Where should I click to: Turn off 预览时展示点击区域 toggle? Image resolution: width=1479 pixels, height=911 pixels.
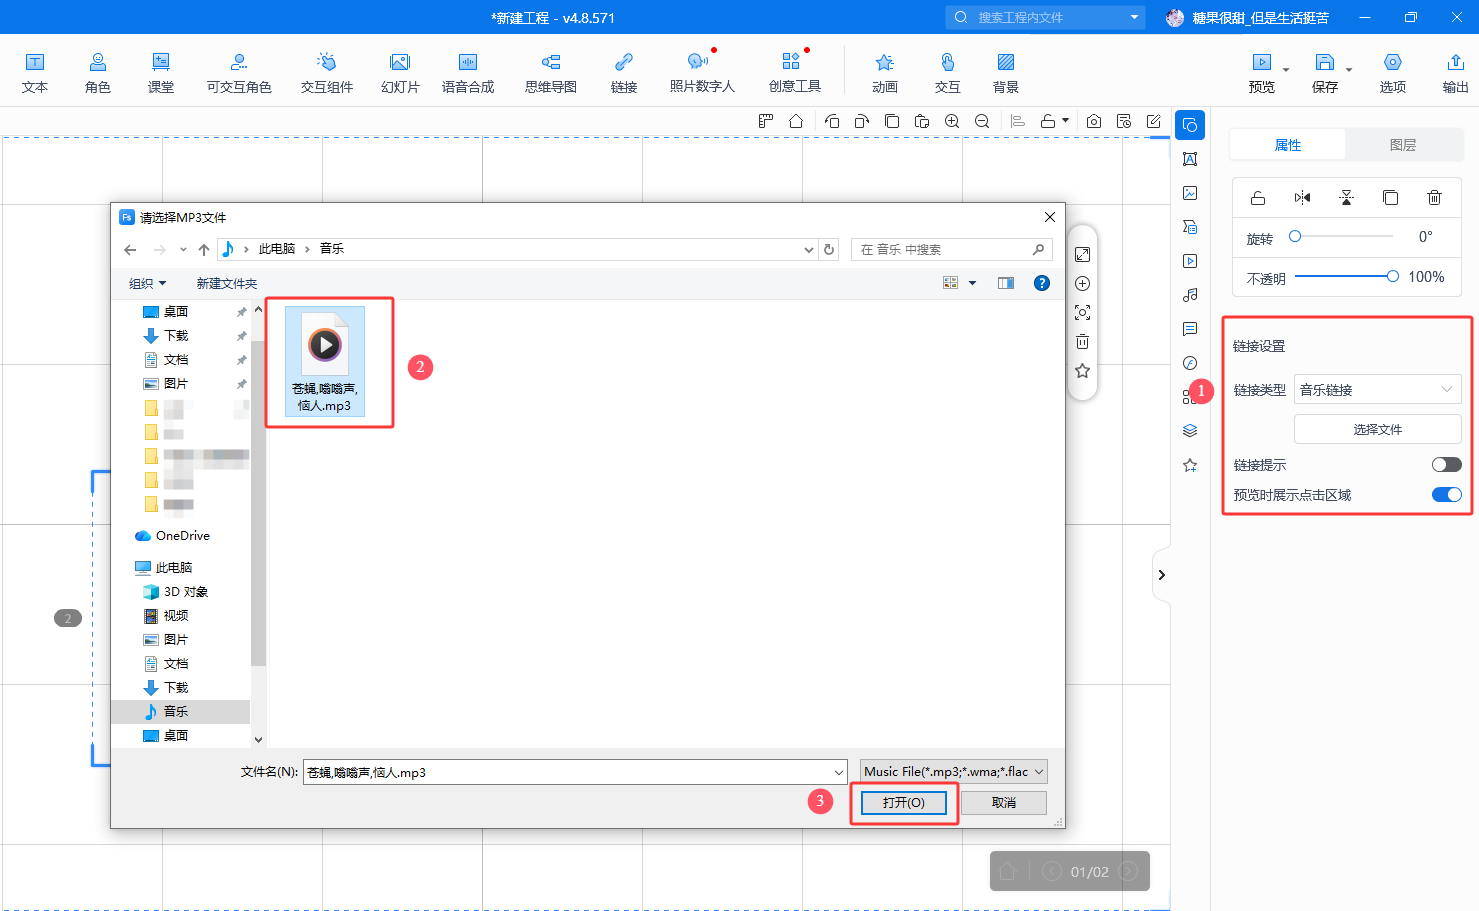[1446, 495]
